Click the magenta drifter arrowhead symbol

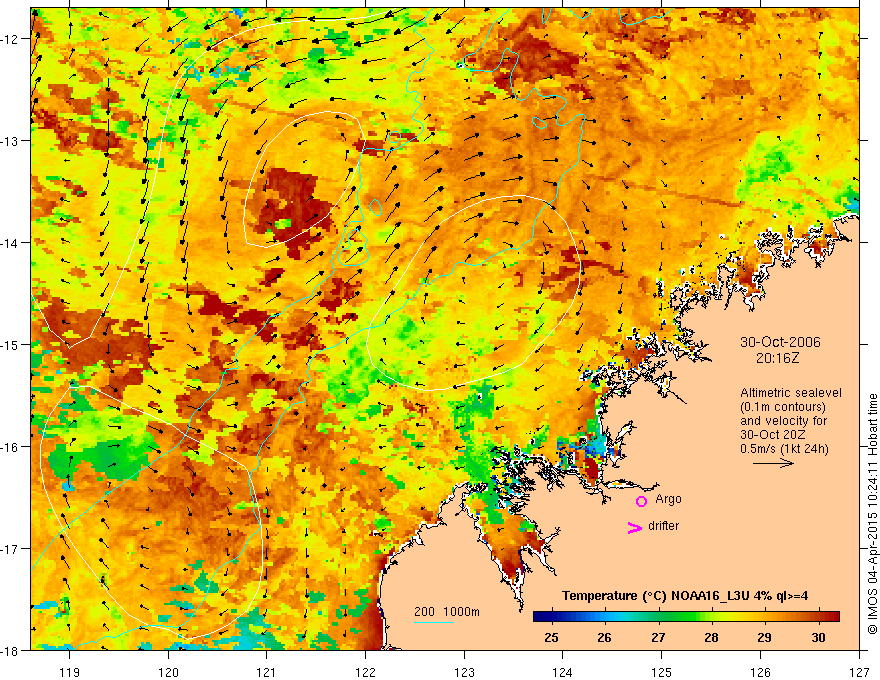tap(635, 527)
